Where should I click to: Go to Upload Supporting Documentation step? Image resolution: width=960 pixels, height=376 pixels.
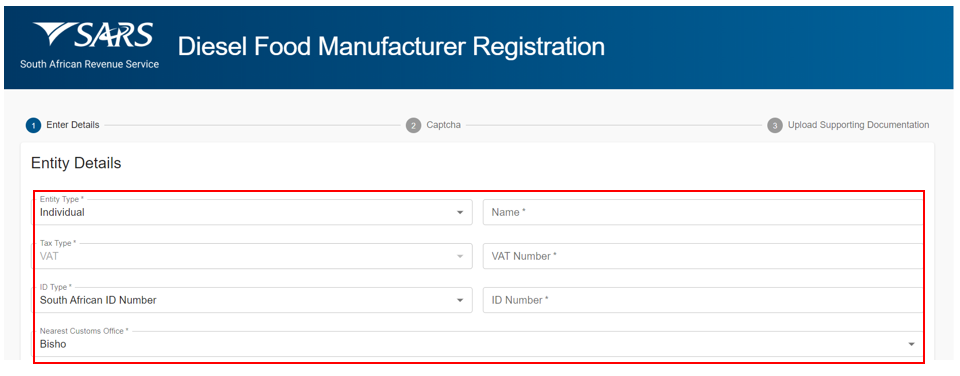point(858,125)
